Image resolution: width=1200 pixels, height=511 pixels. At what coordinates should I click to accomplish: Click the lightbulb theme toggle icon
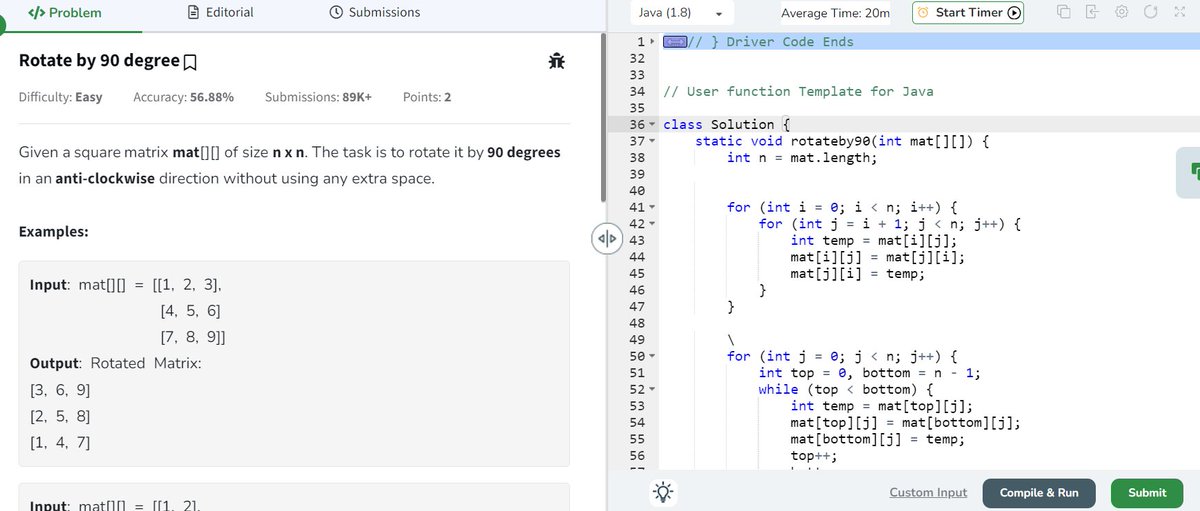[662, 492]
